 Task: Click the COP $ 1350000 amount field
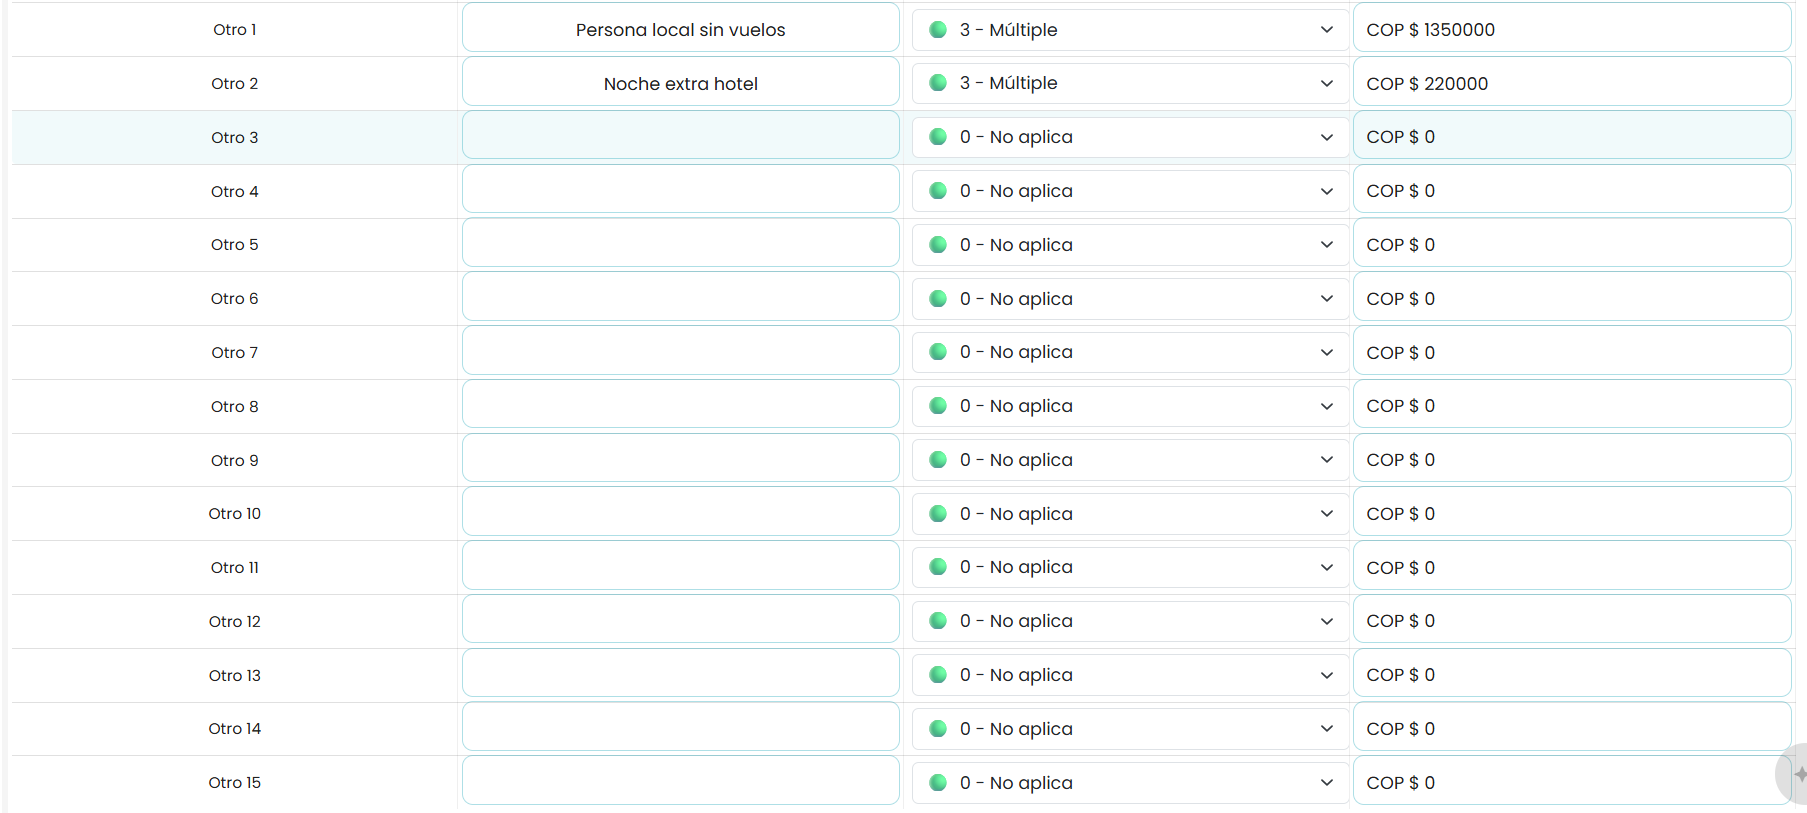point(1572,29)
